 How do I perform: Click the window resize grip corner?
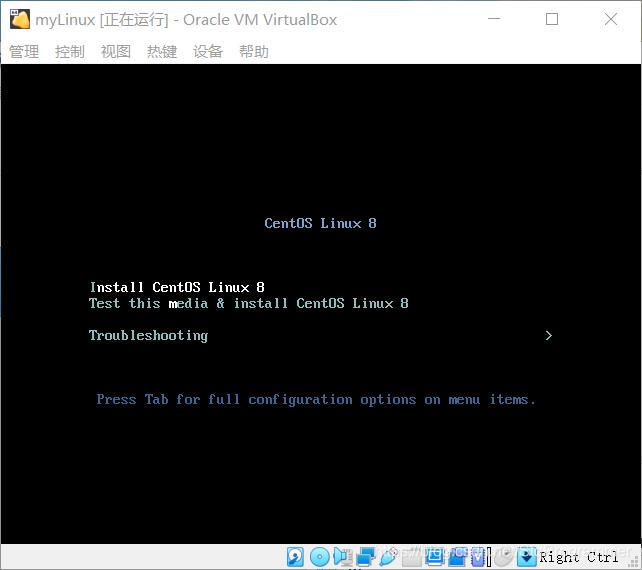(633, 562)
